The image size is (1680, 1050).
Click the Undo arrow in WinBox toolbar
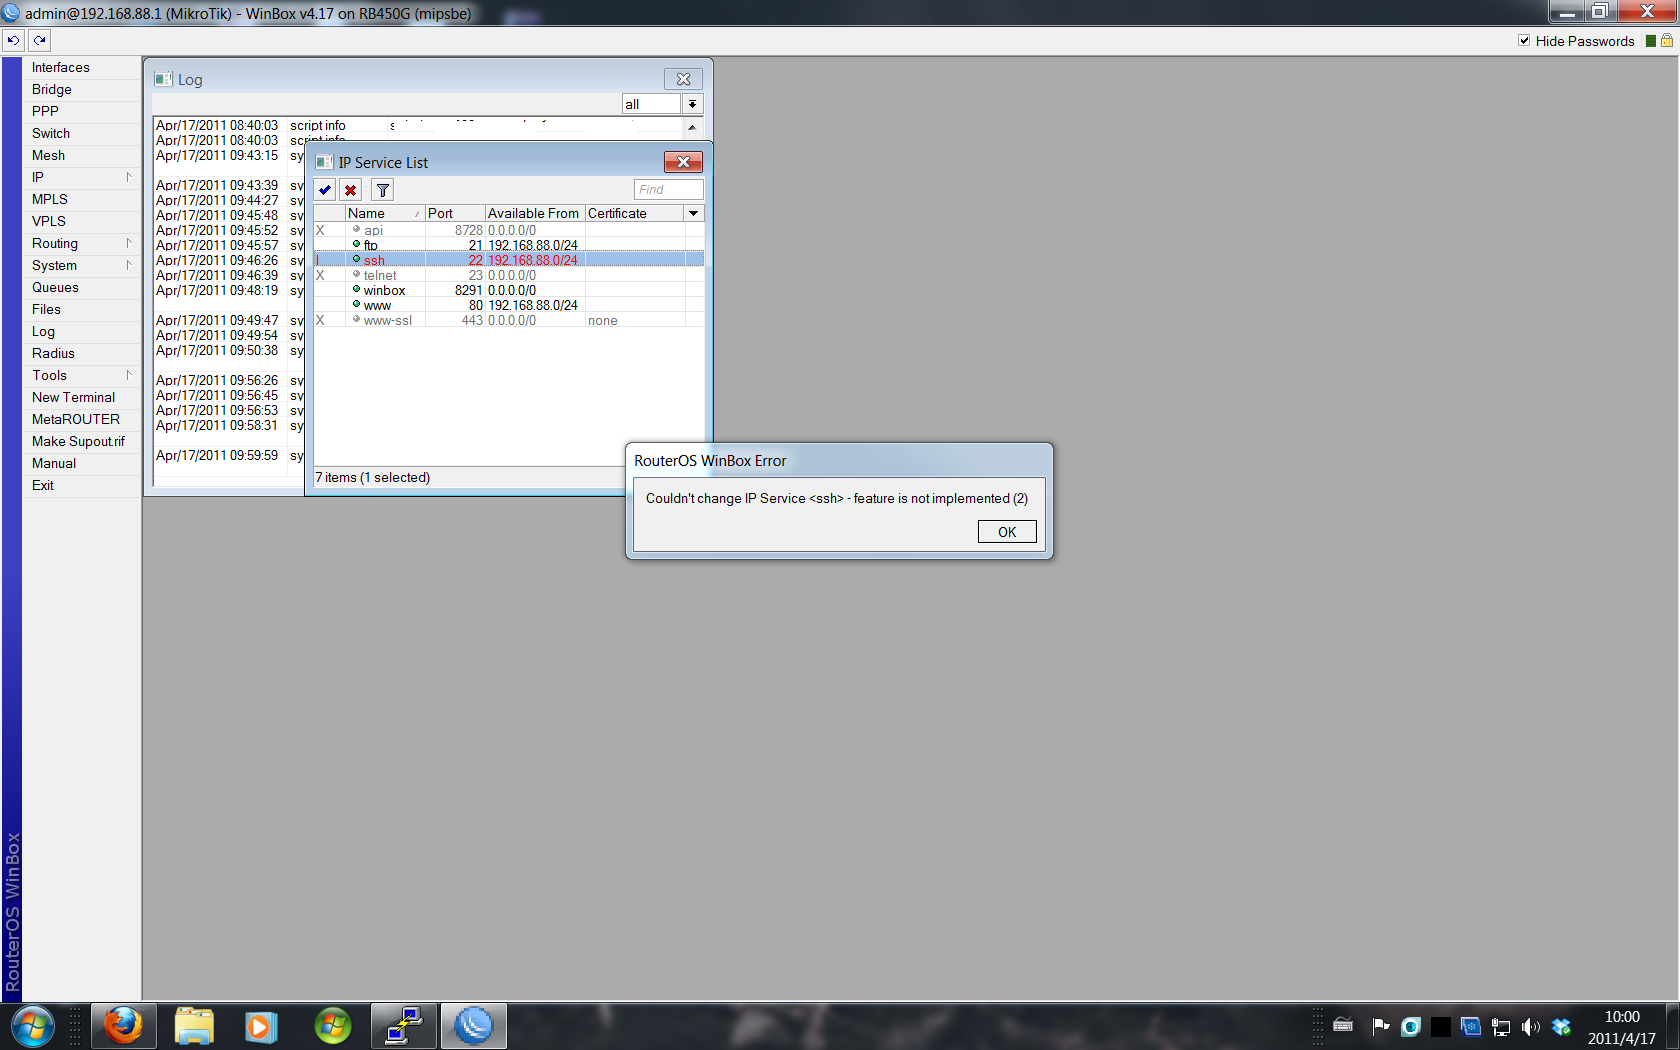(x=12, y=40)
